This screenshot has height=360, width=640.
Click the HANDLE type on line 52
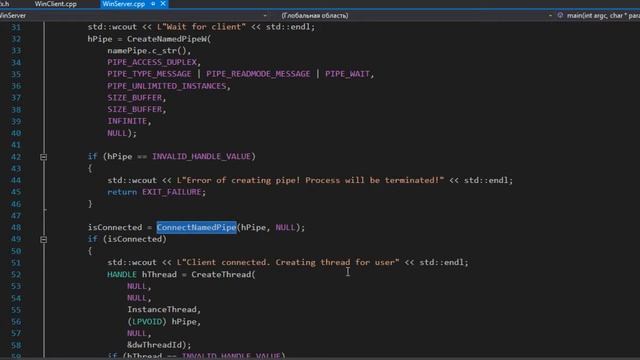point(122,275)
